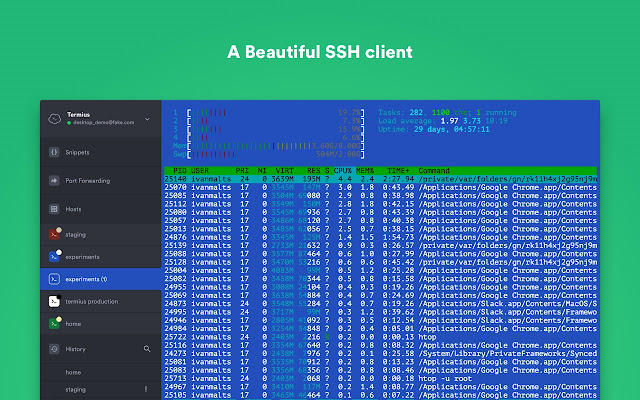Switch to the staging session tab
The width and height of the screenshot is (640, 400).
(100, 235)
